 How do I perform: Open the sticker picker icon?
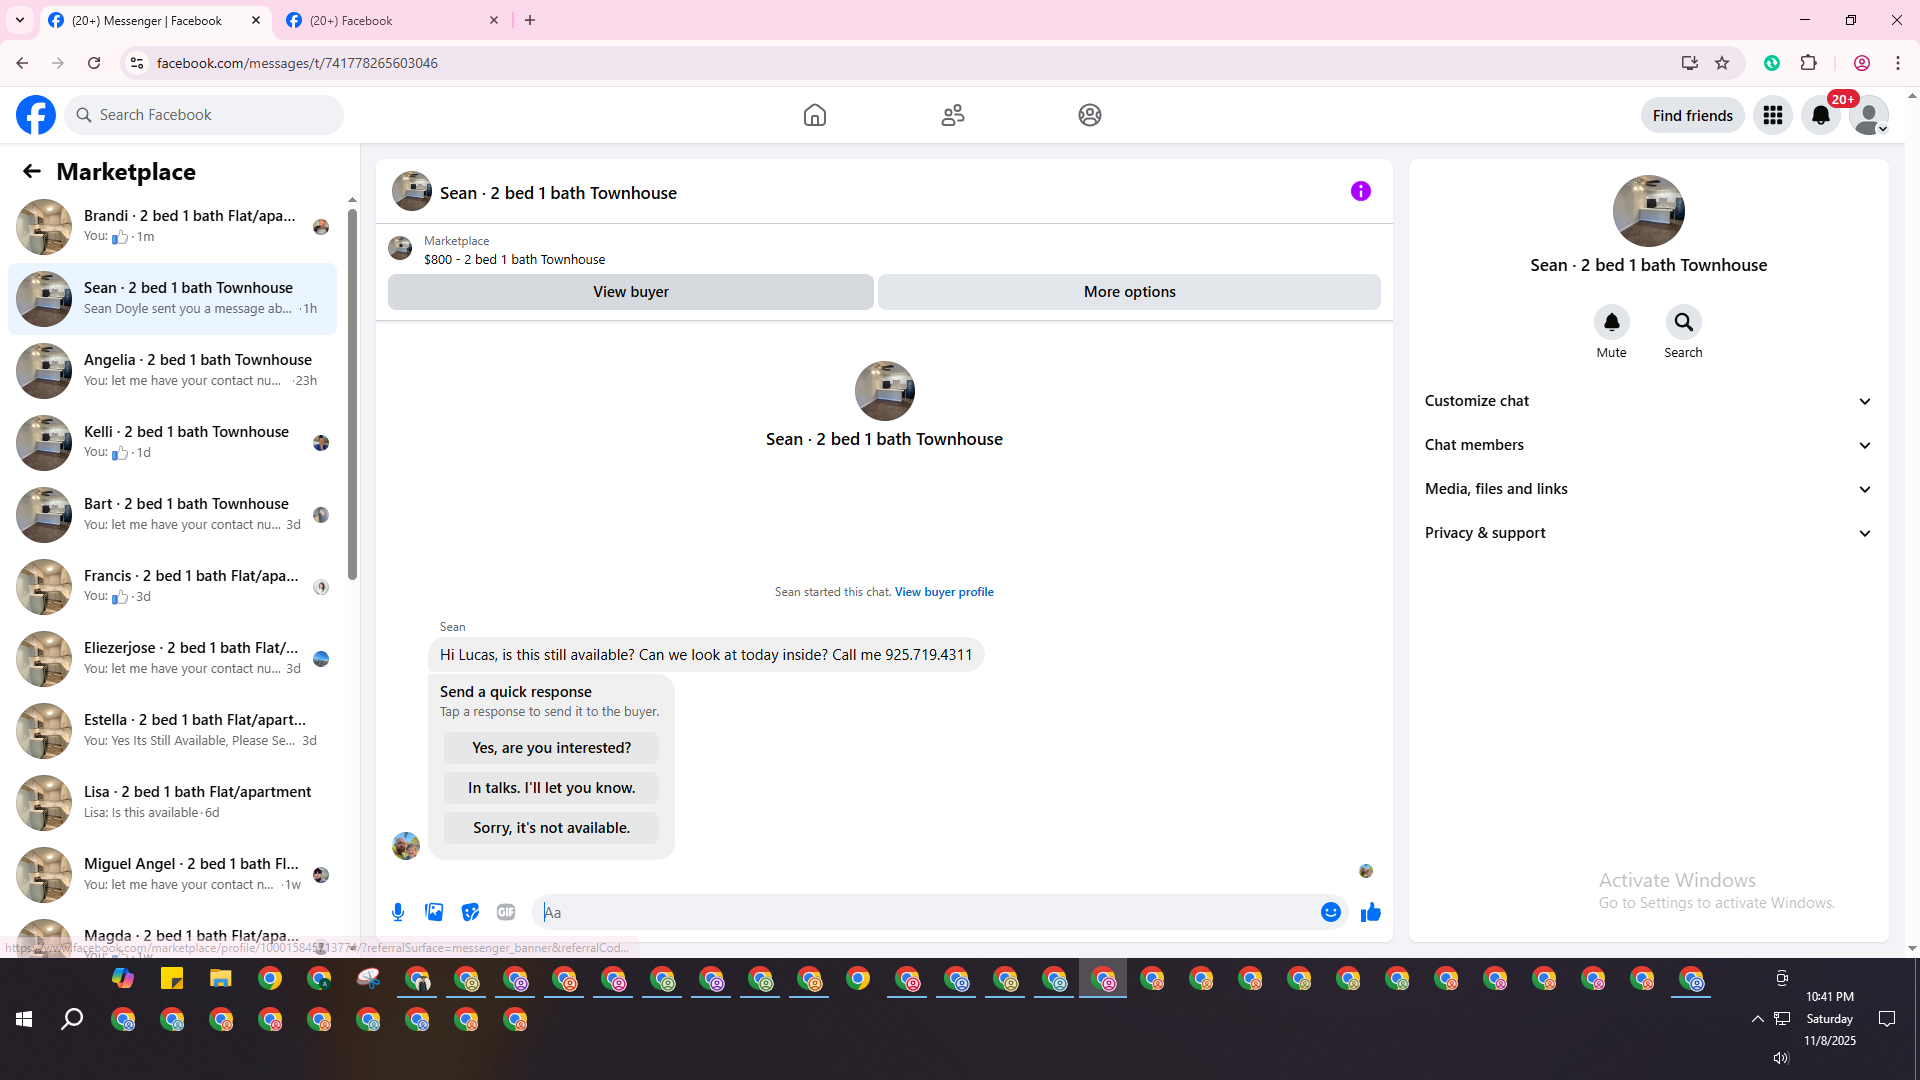[470, 912]
